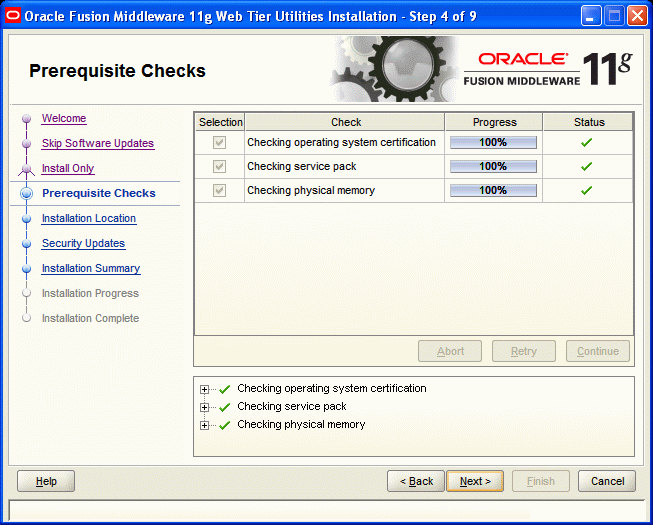
Task: Cancel the installation
Action: coord(607,481)
